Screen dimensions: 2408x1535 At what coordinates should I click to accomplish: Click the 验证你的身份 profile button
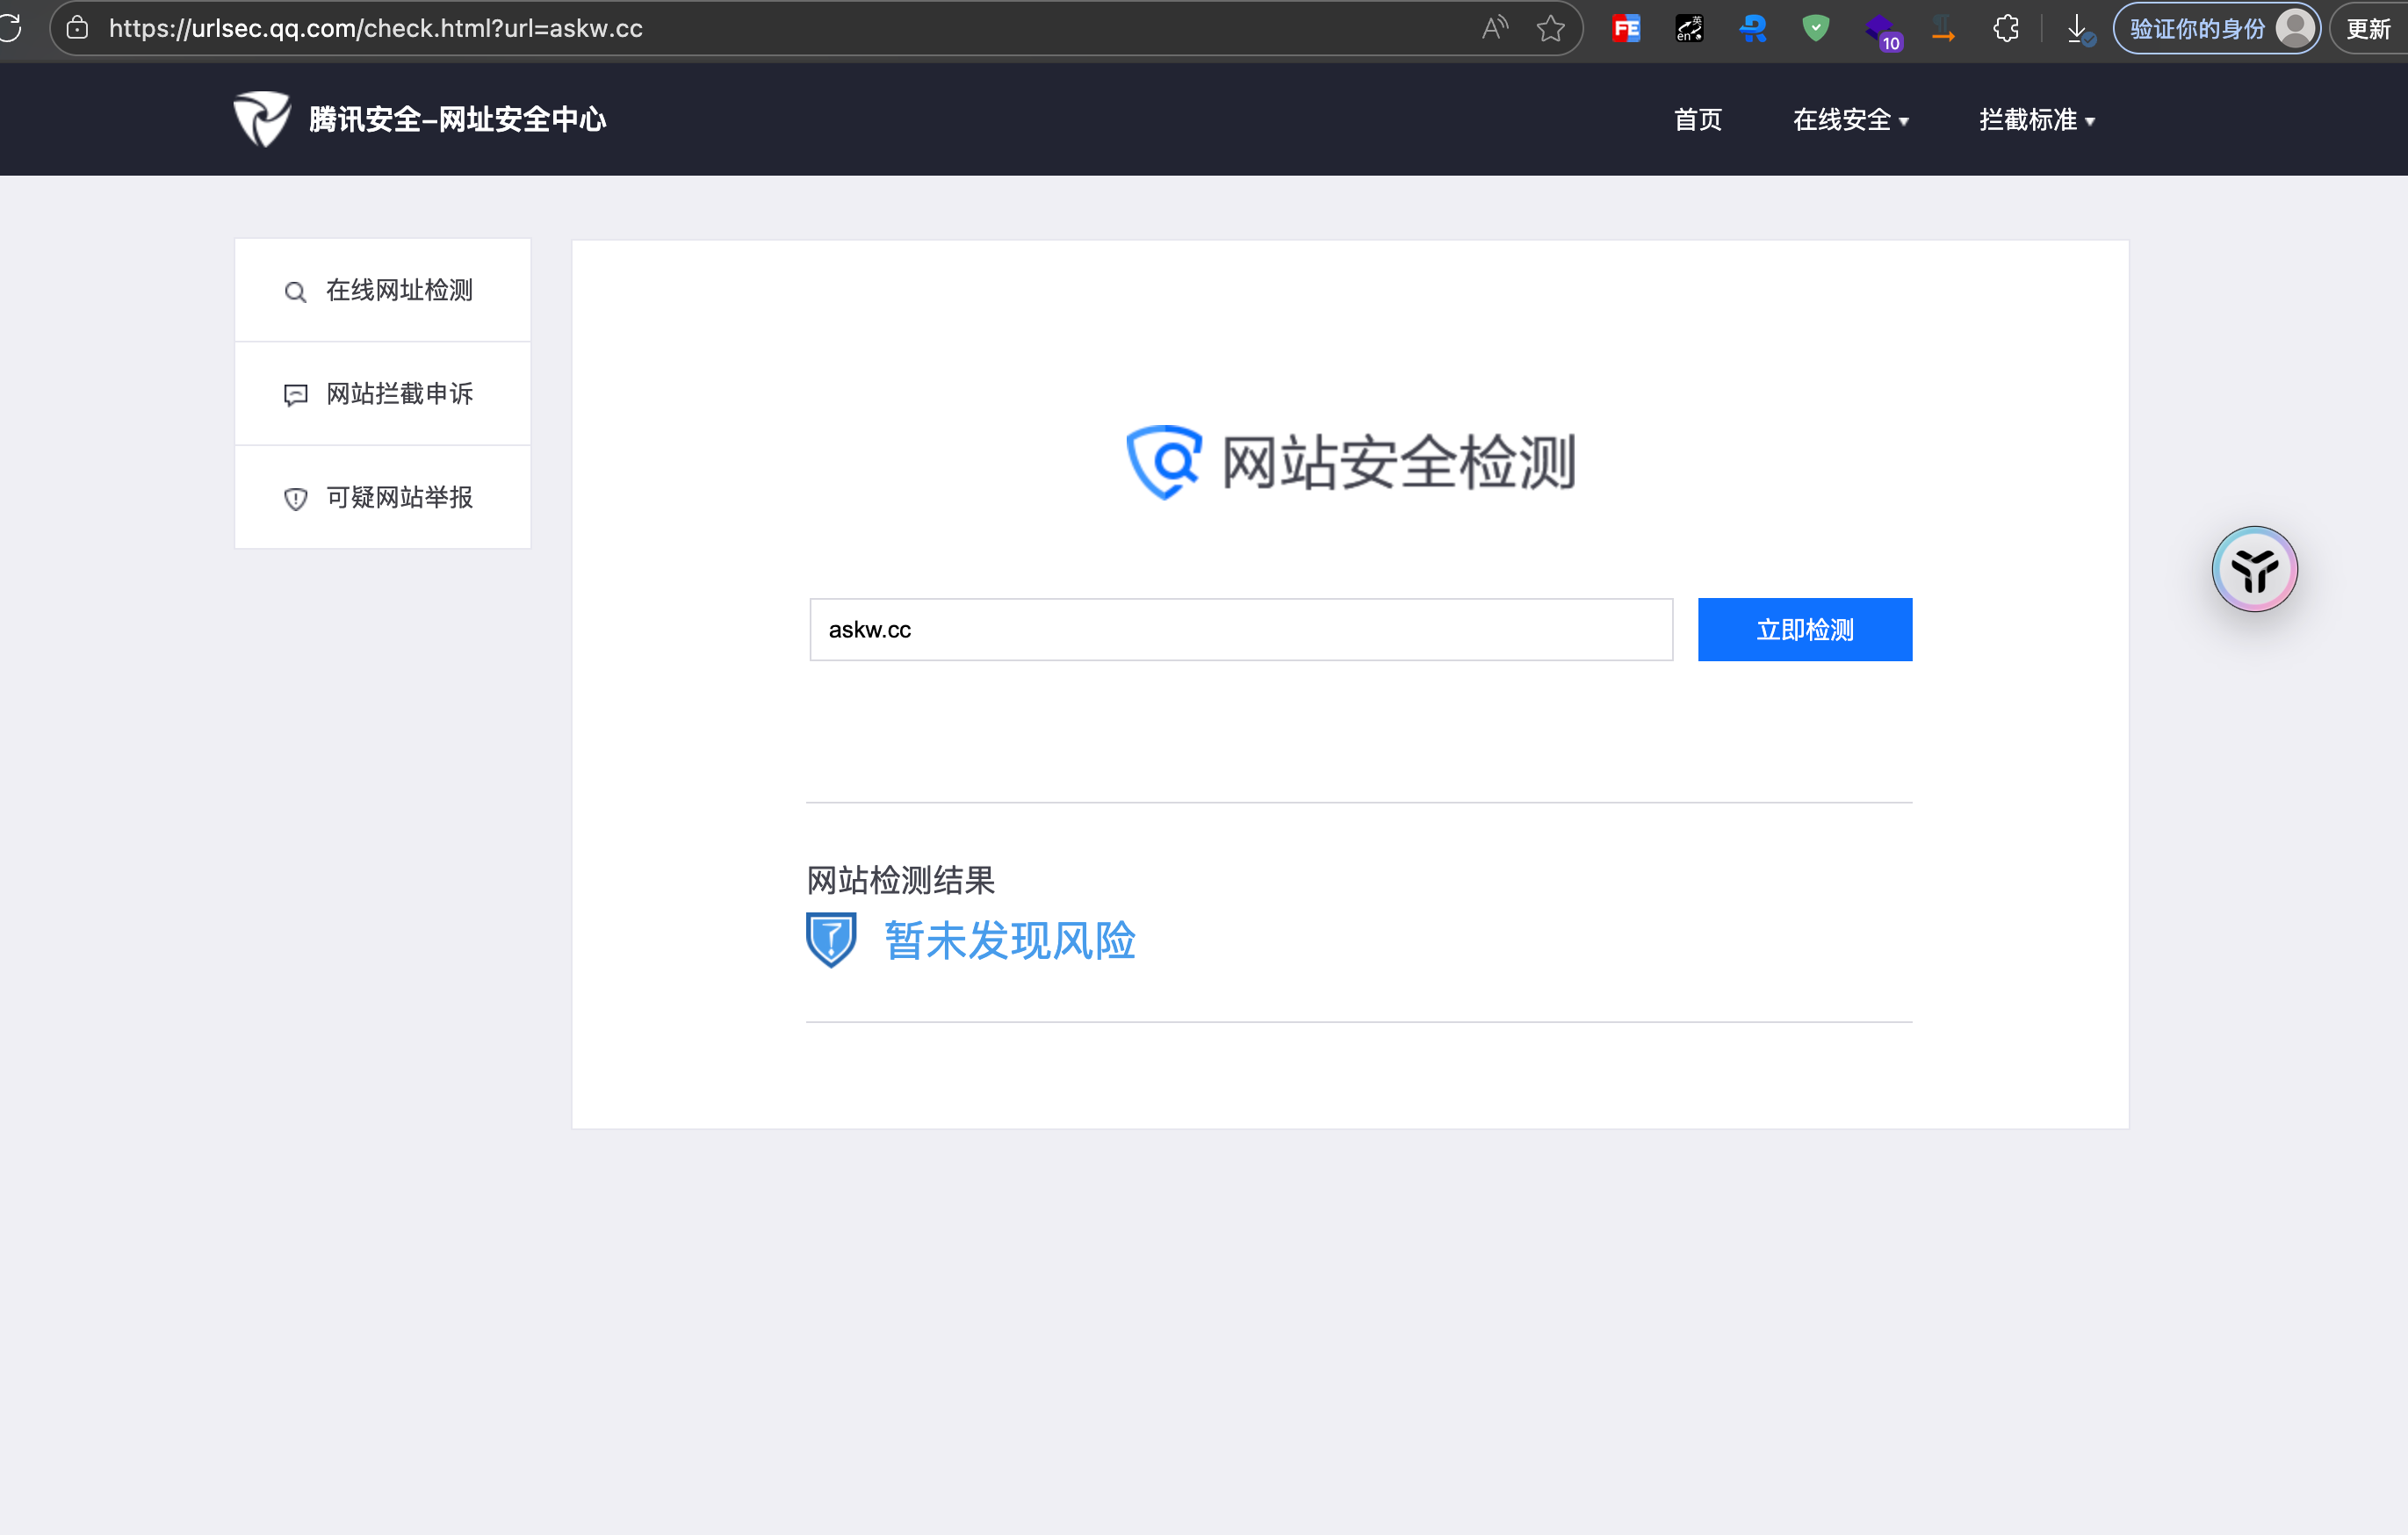[x=2214, y=28]
